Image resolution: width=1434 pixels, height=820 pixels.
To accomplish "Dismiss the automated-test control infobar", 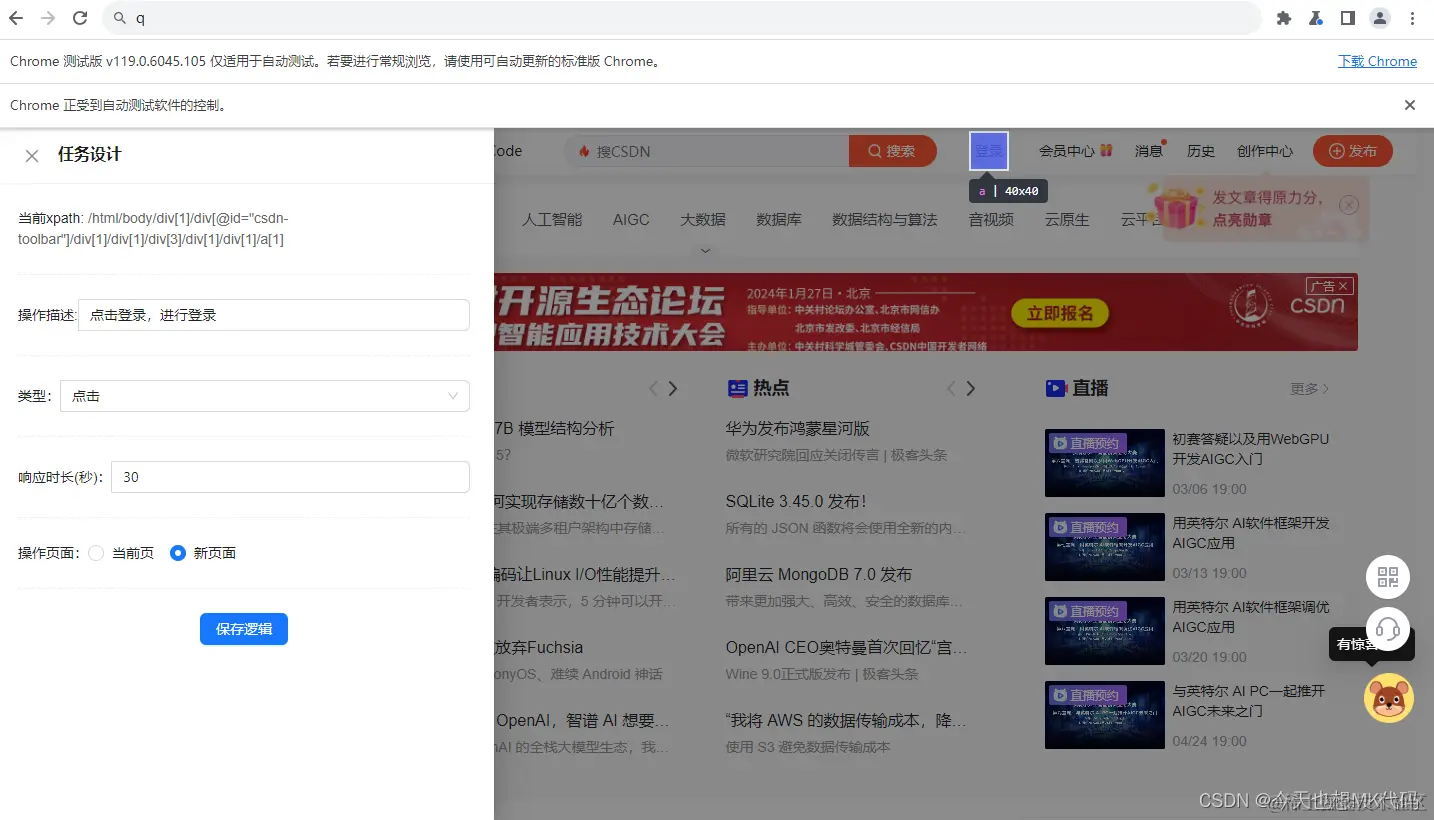I will click(x=1410, y=105).
